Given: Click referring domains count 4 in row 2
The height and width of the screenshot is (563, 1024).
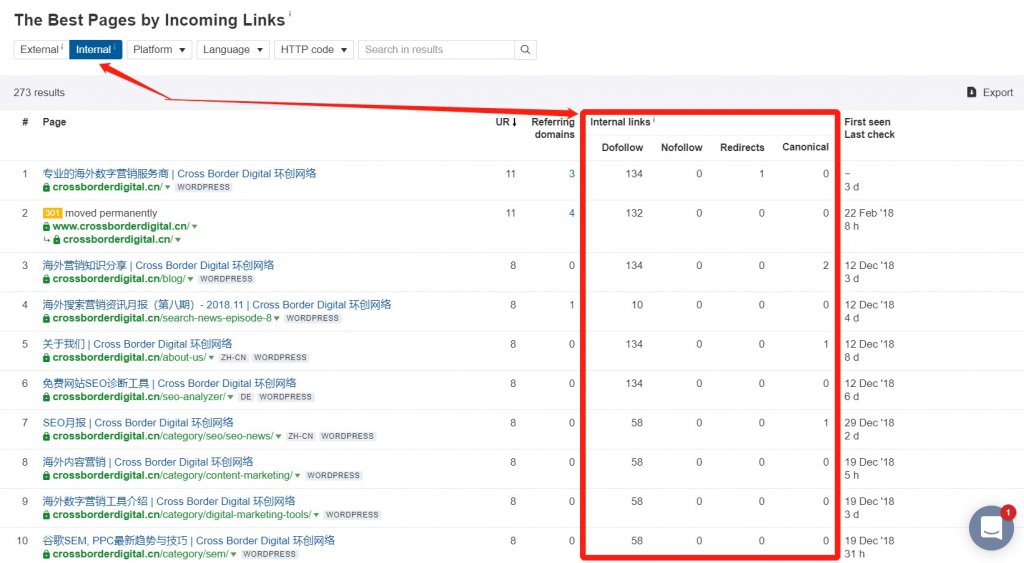Looking at the screenshot, I should (x=571, y=213).
